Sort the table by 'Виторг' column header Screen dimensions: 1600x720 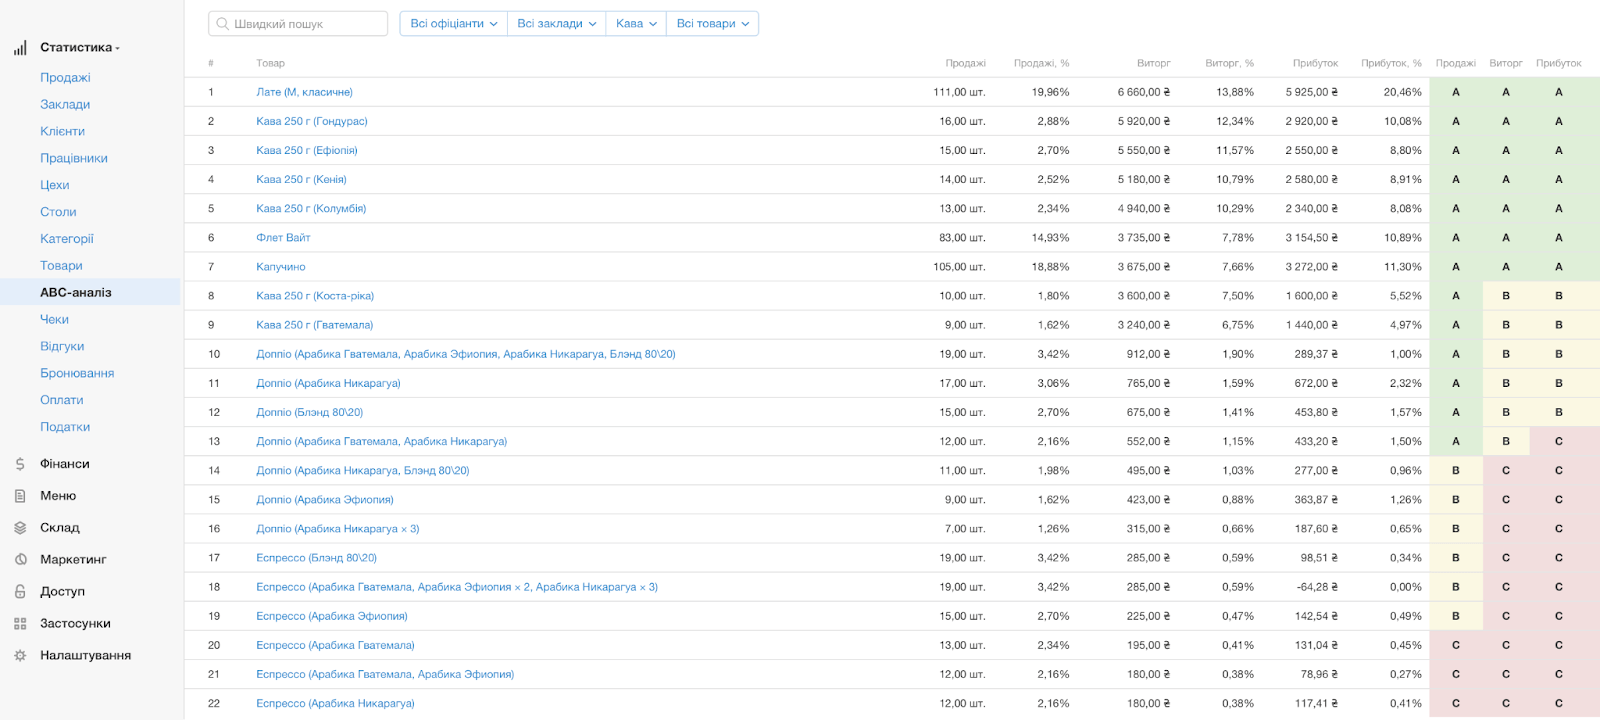pos(1153,63)
